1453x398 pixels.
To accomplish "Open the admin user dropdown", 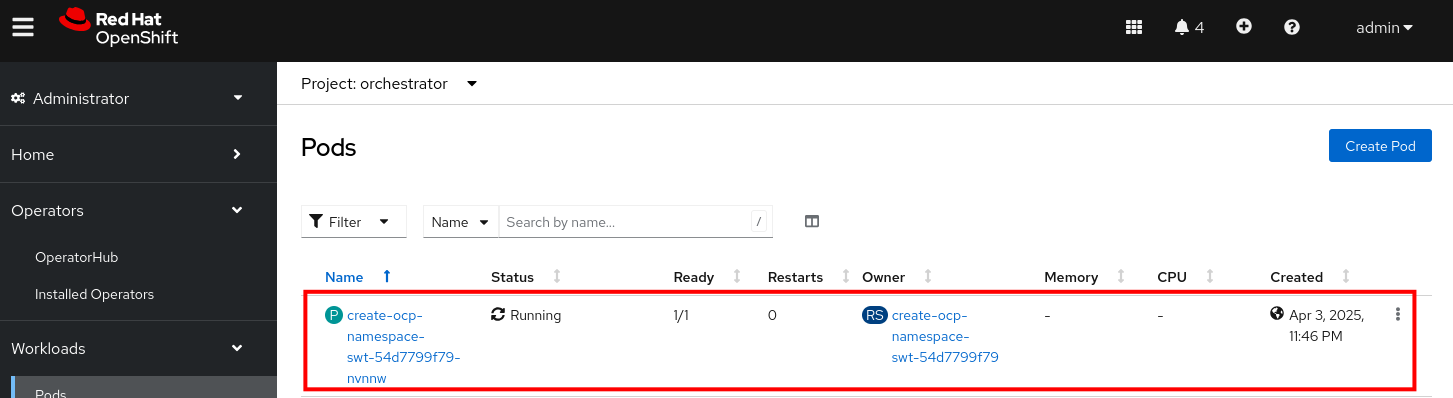I will (1384, 28).
